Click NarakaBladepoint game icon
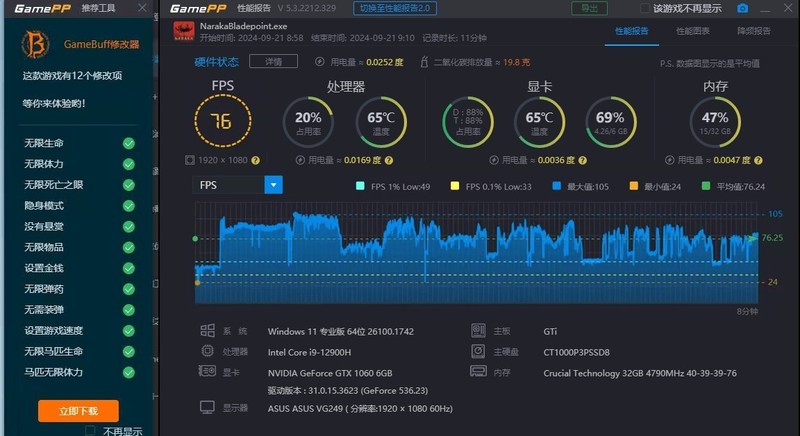 coord(184,31)
